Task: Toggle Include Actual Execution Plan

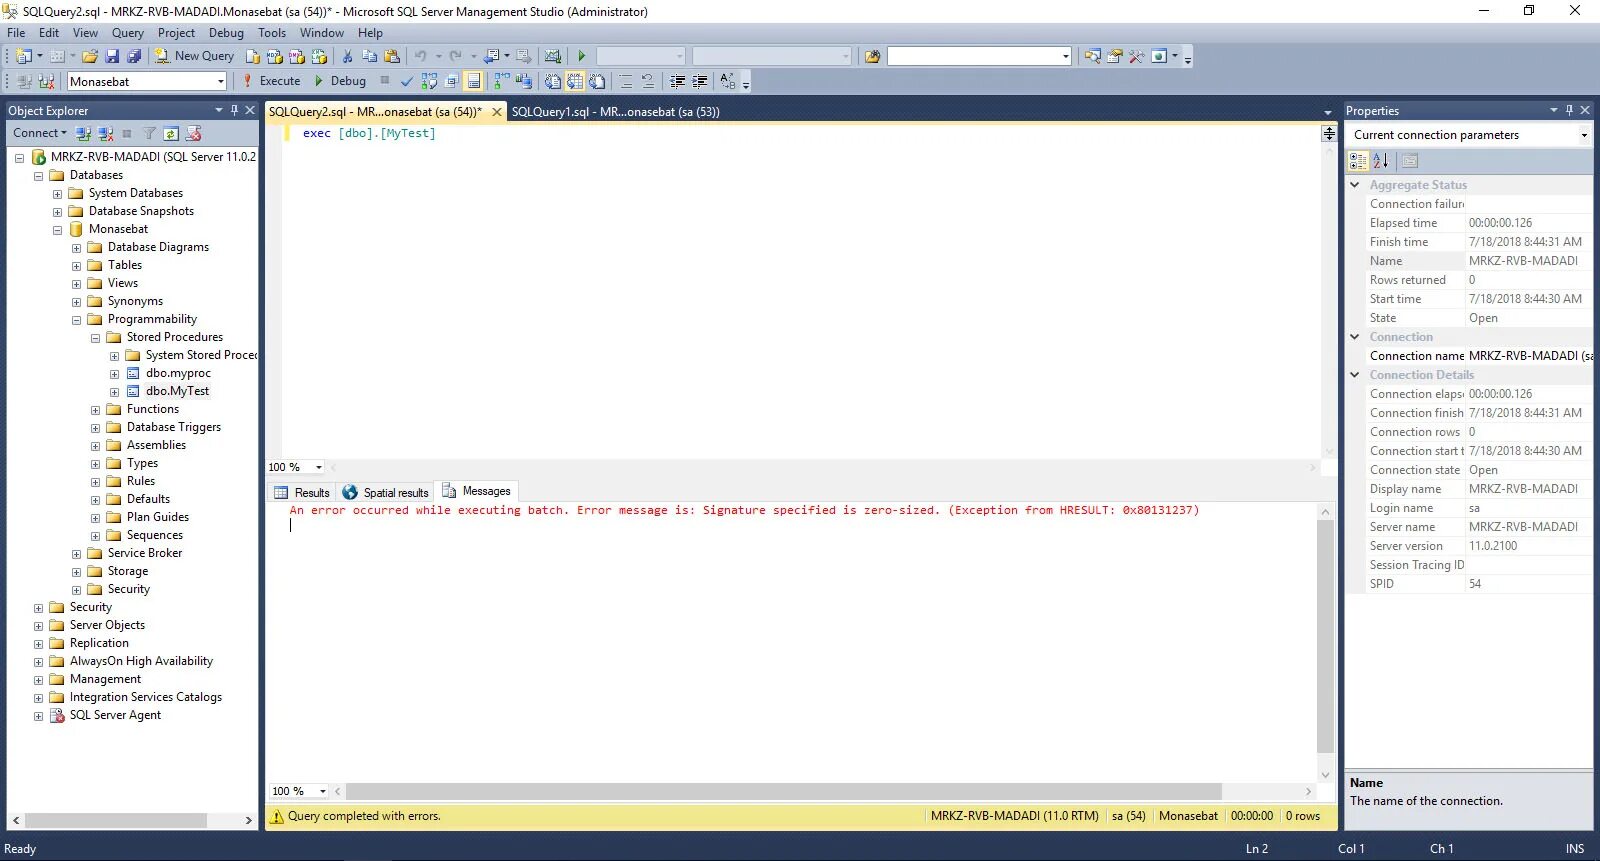Action: click(x=501, y=81)
